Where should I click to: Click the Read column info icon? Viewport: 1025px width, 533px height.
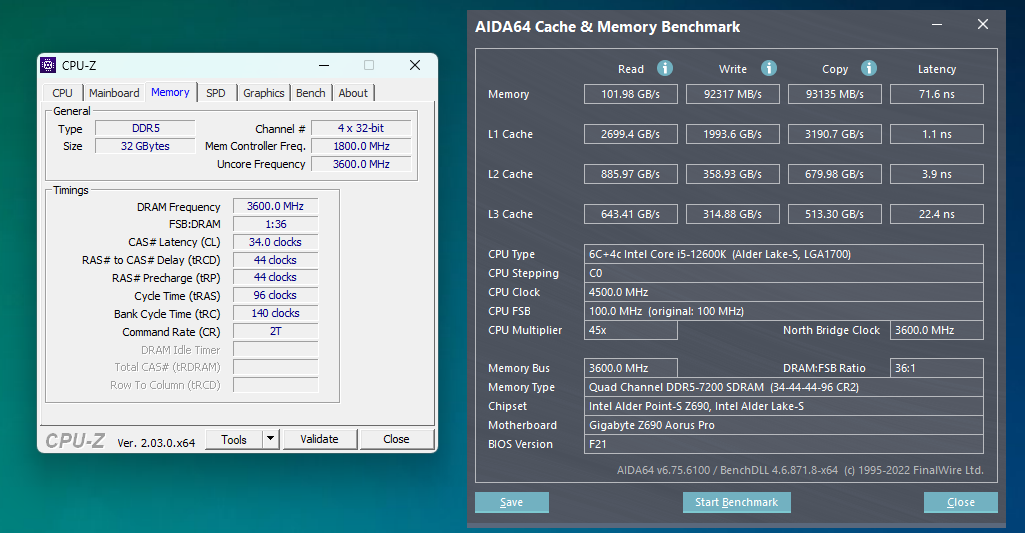pyautogui.click(x=665, y=68)
